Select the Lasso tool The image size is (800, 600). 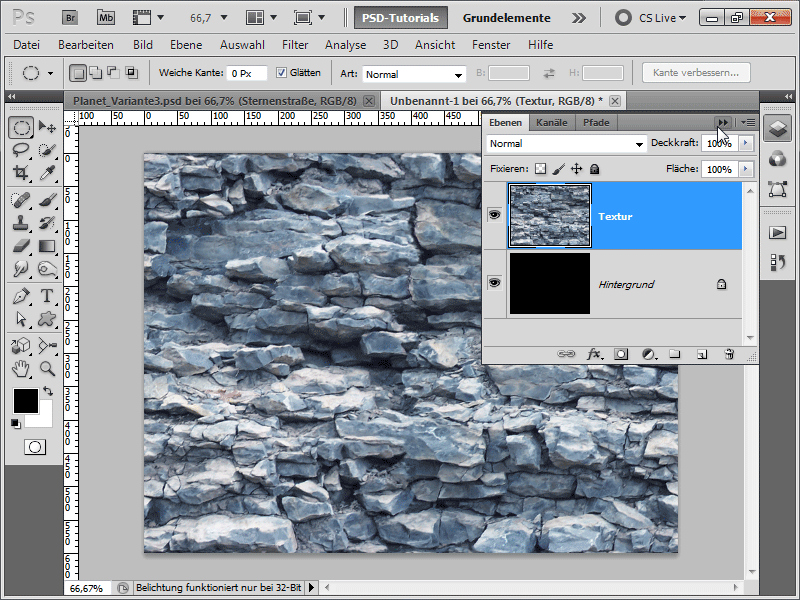[x=21, y=150]
